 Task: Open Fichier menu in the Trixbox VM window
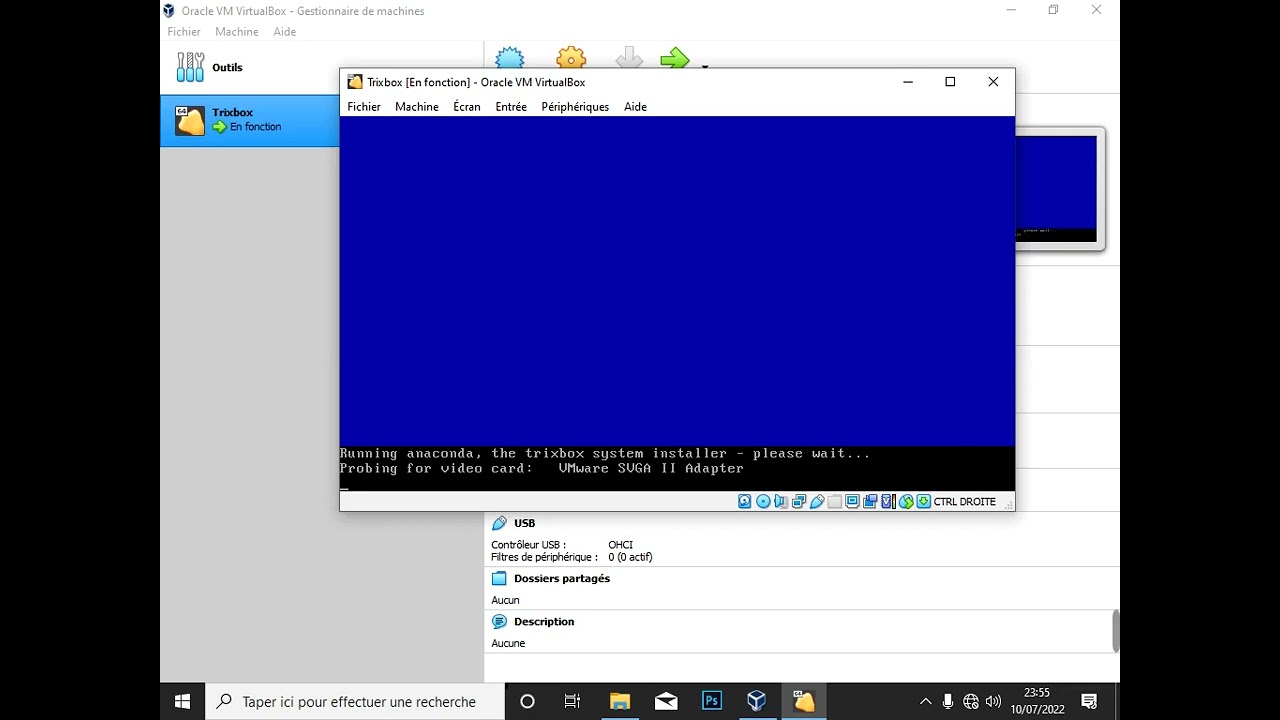coord(364,107)
